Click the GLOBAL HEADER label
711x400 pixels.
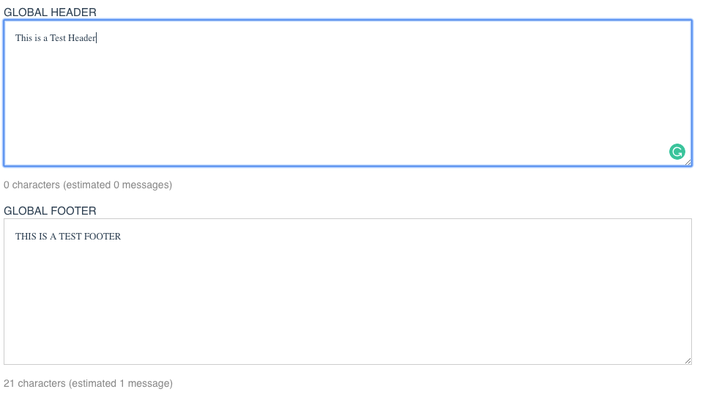(x=50, y=12)
